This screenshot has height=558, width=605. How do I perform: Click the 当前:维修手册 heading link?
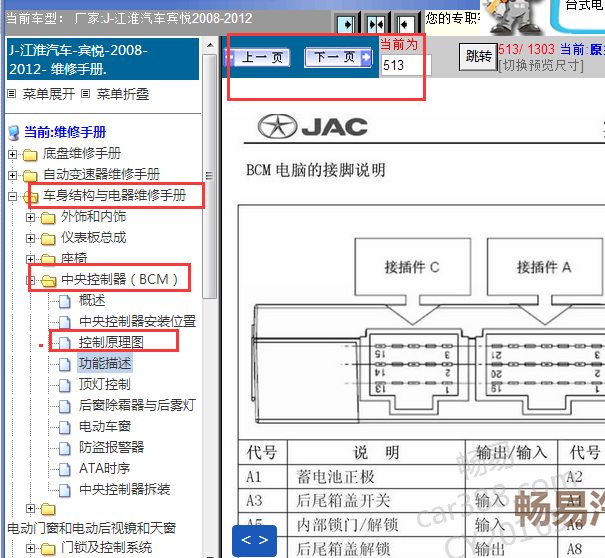(65, 132)
